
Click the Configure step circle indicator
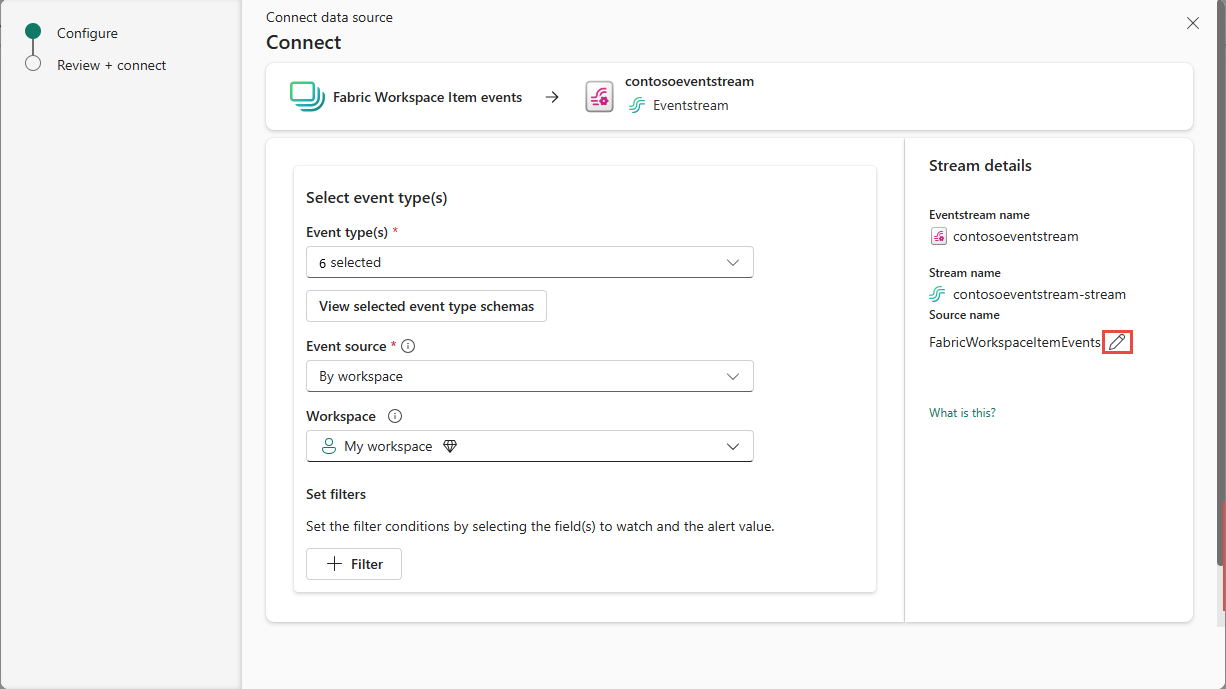tap(33, 32)
